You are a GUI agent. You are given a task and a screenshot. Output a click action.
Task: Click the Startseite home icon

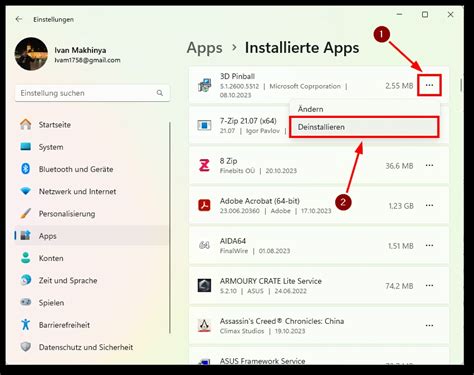click(26, 124)
